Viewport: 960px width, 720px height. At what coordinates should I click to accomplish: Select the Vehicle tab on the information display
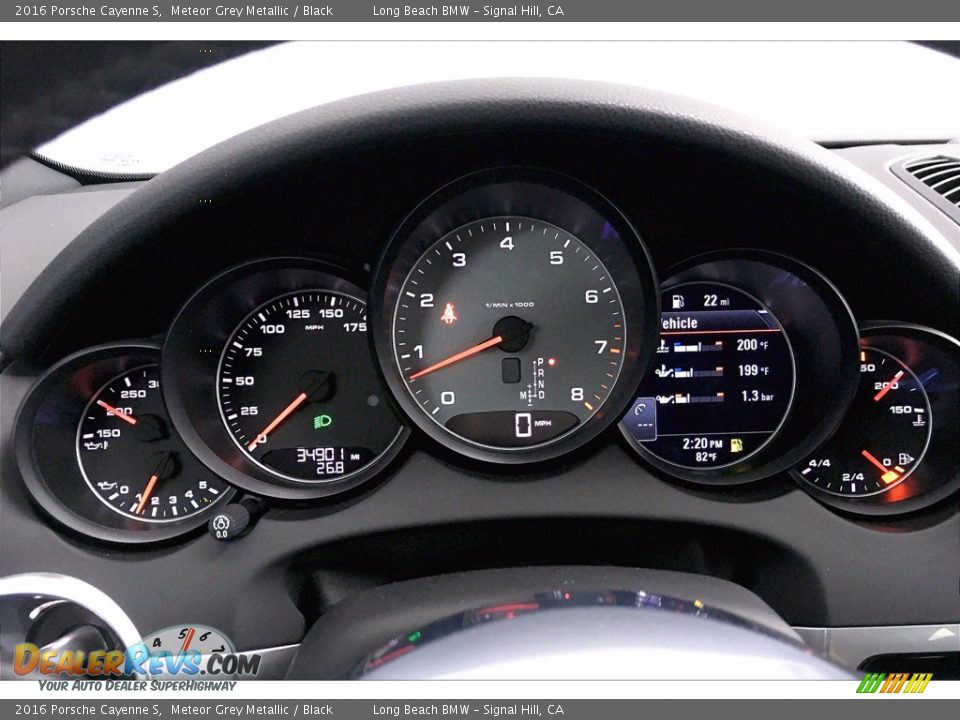678,322
